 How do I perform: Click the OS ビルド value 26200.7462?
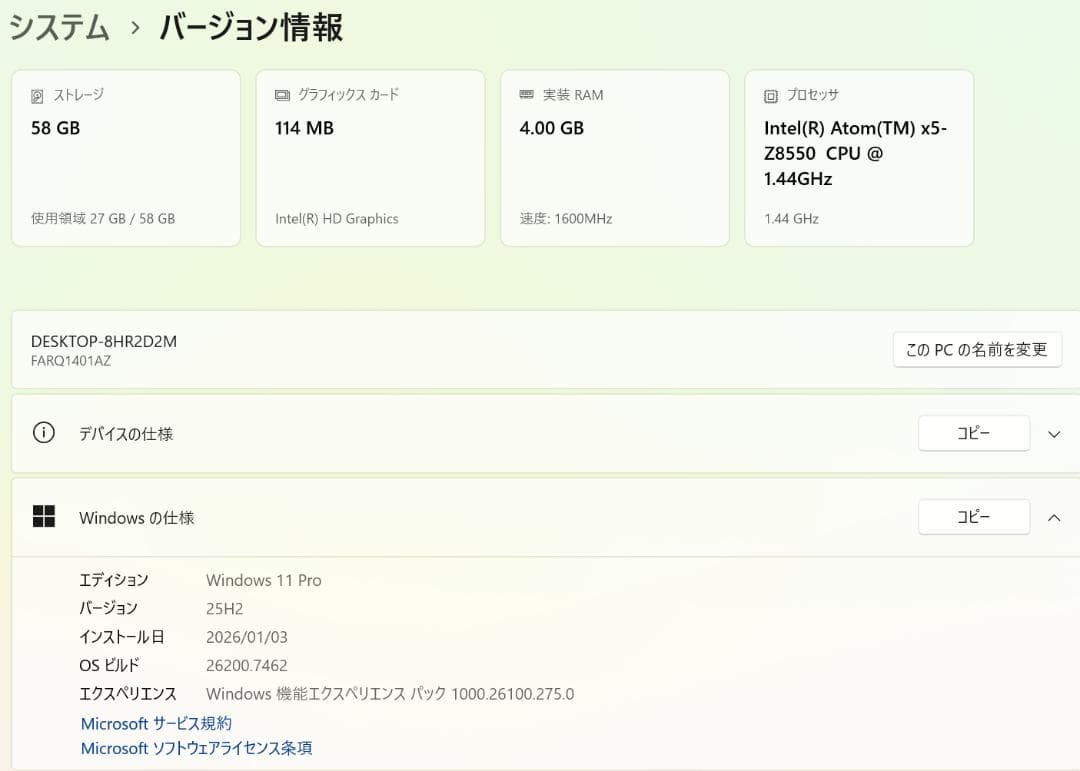coord(247,665)
